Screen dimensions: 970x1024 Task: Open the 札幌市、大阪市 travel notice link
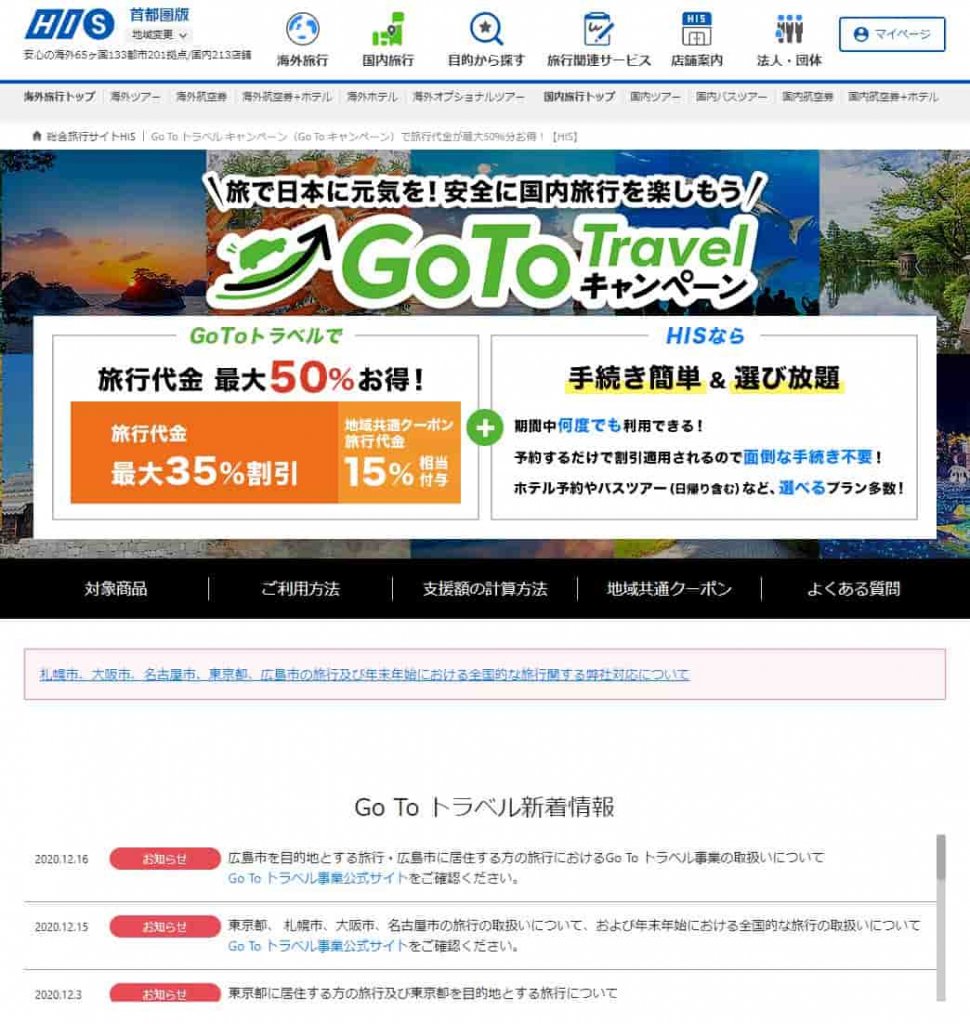pyautogui.click(x=364, y=674)
